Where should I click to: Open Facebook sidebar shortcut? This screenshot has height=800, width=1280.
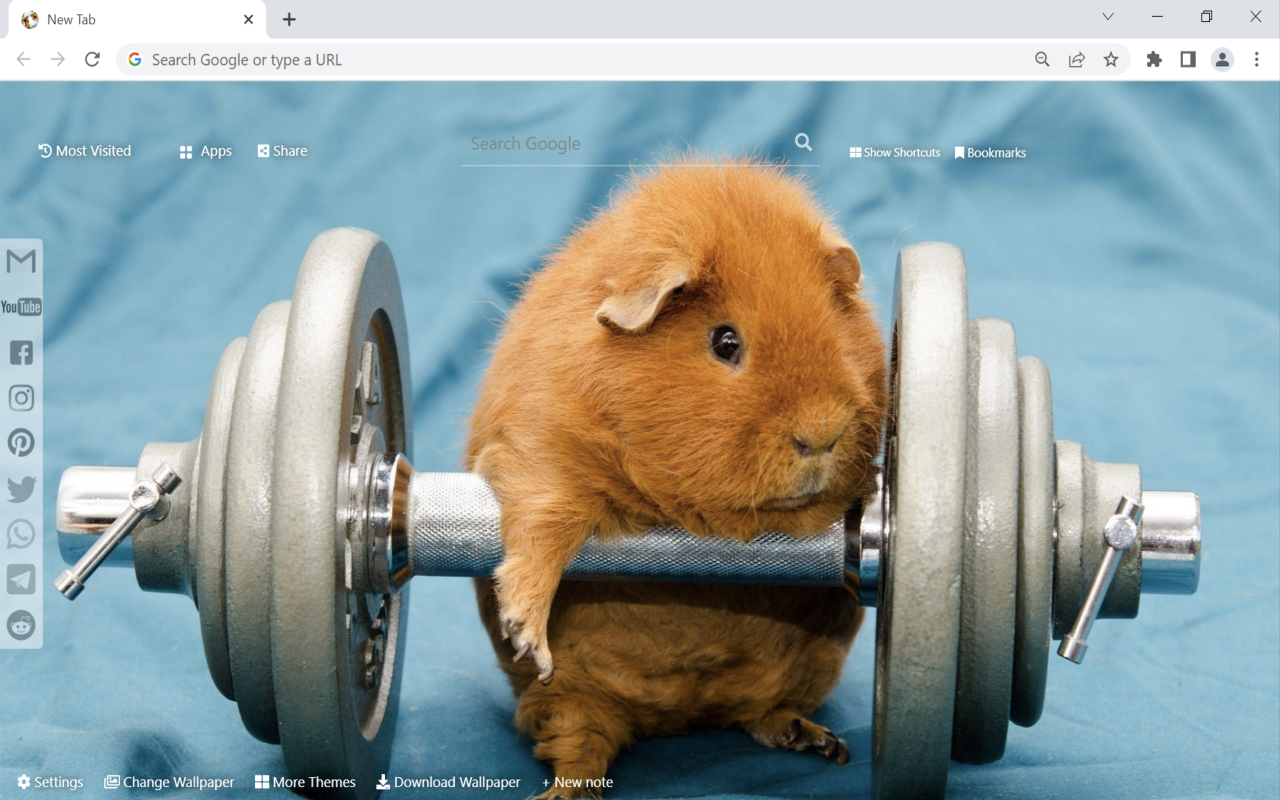pyautogui.click(x=21, y=352)
